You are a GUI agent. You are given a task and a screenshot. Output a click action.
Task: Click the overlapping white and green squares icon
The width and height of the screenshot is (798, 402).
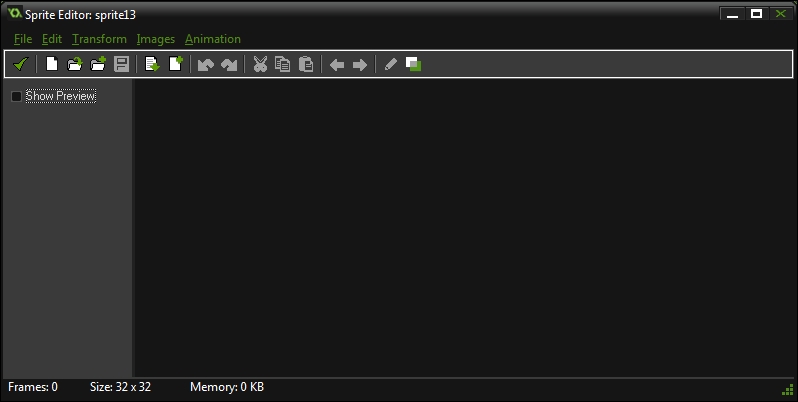tap(413, 64)
